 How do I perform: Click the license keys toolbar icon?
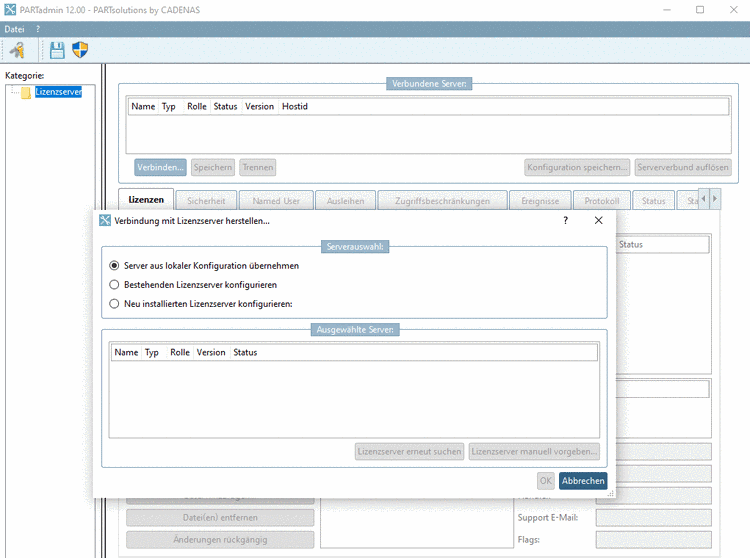(x=17, y=50)
